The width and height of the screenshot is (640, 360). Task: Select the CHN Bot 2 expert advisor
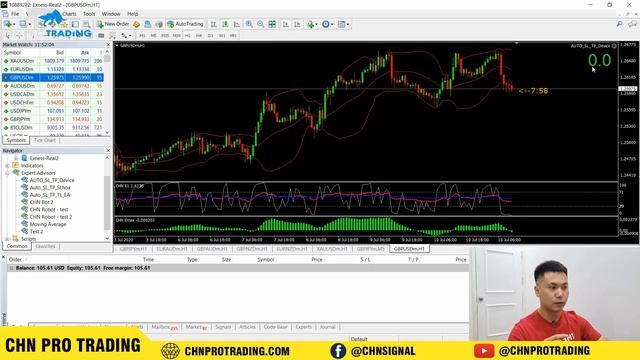click(x=41, y=202)
